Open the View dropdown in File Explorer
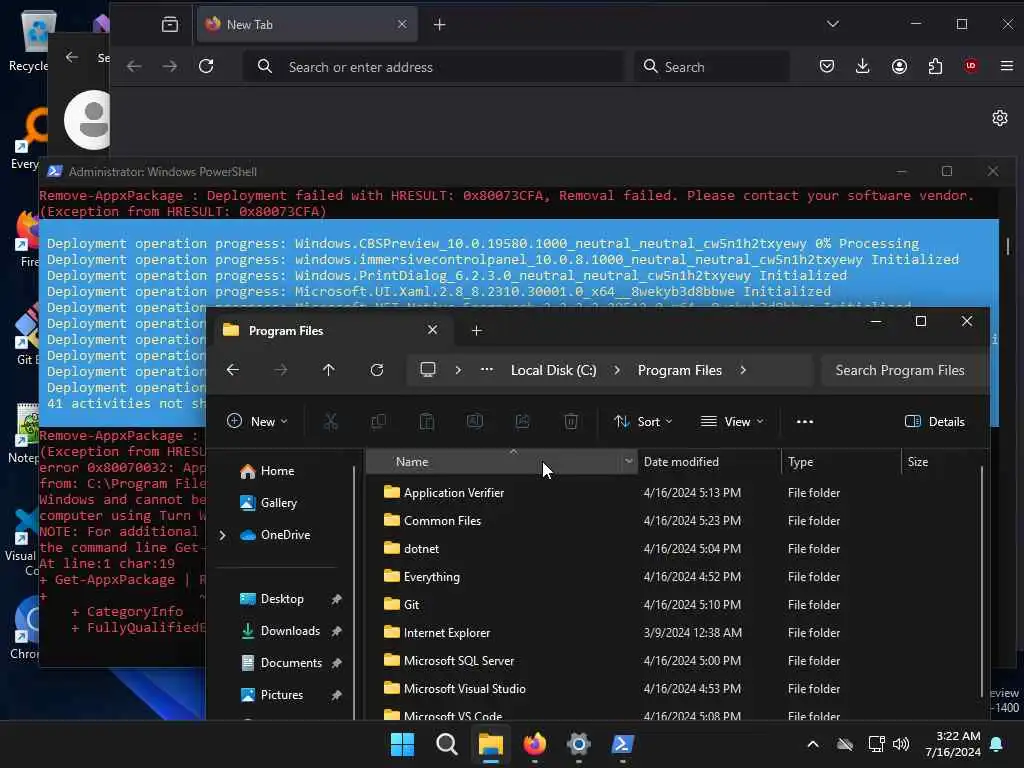 click(x=732, y=422)
